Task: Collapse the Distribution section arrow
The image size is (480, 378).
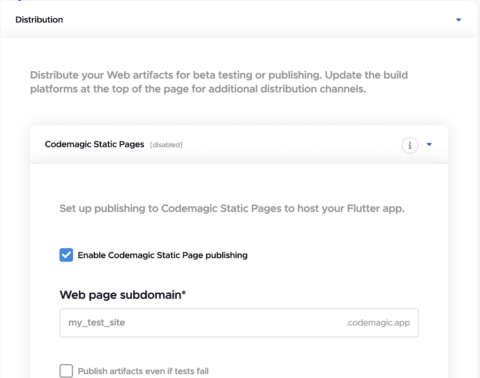Action: pyautogui.click(x=458, y=20)
